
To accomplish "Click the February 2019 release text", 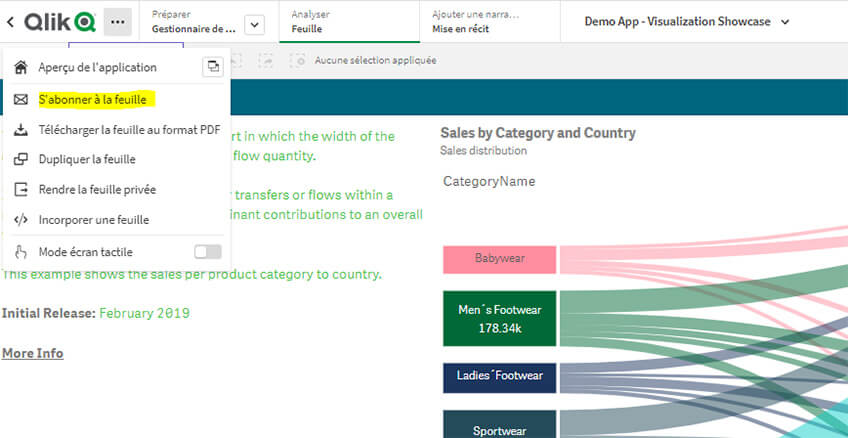I will pyautogui.click(x=144, y=313).
